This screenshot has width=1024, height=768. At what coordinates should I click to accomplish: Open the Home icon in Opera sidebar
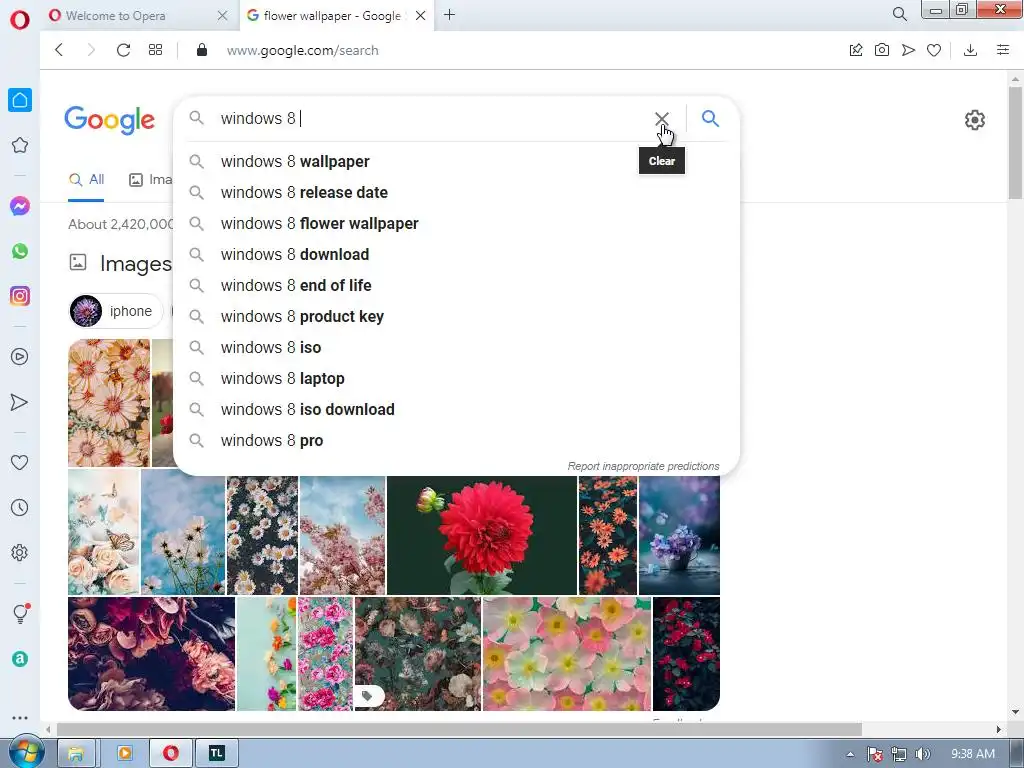[20, 100]
